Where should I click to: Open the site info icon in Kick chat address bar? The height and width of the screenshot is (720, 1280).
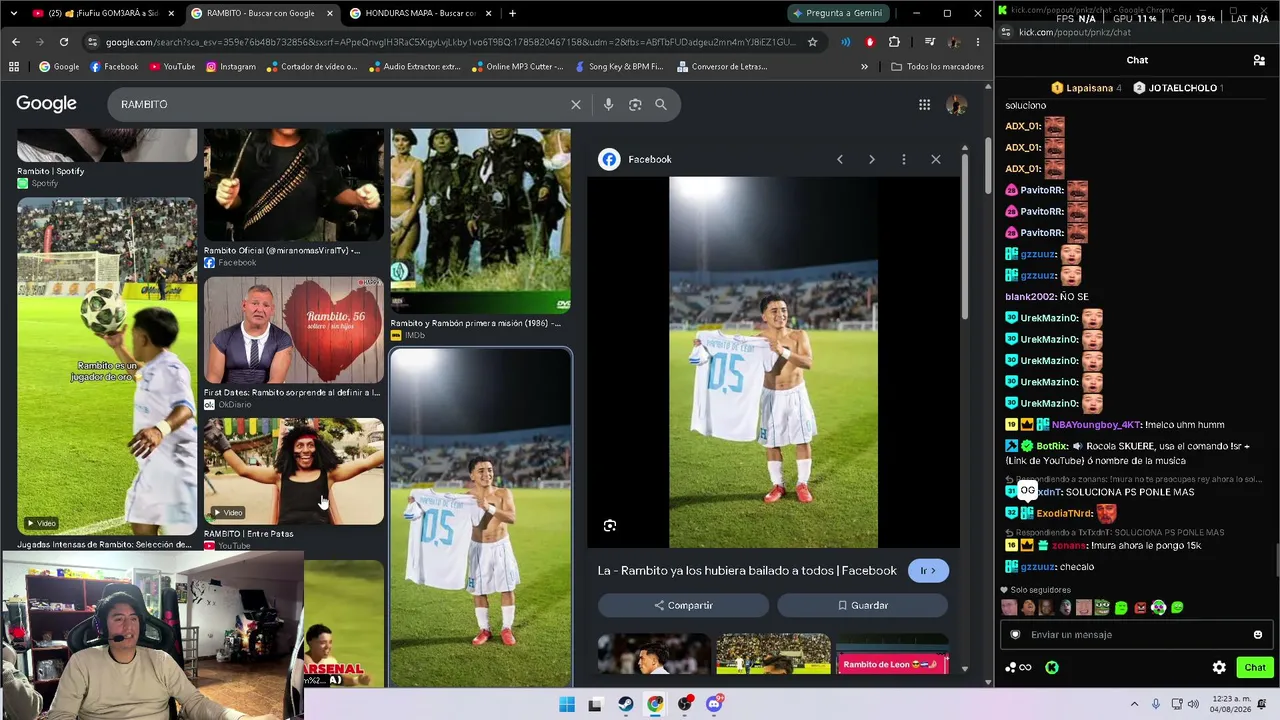[1005, 32]
